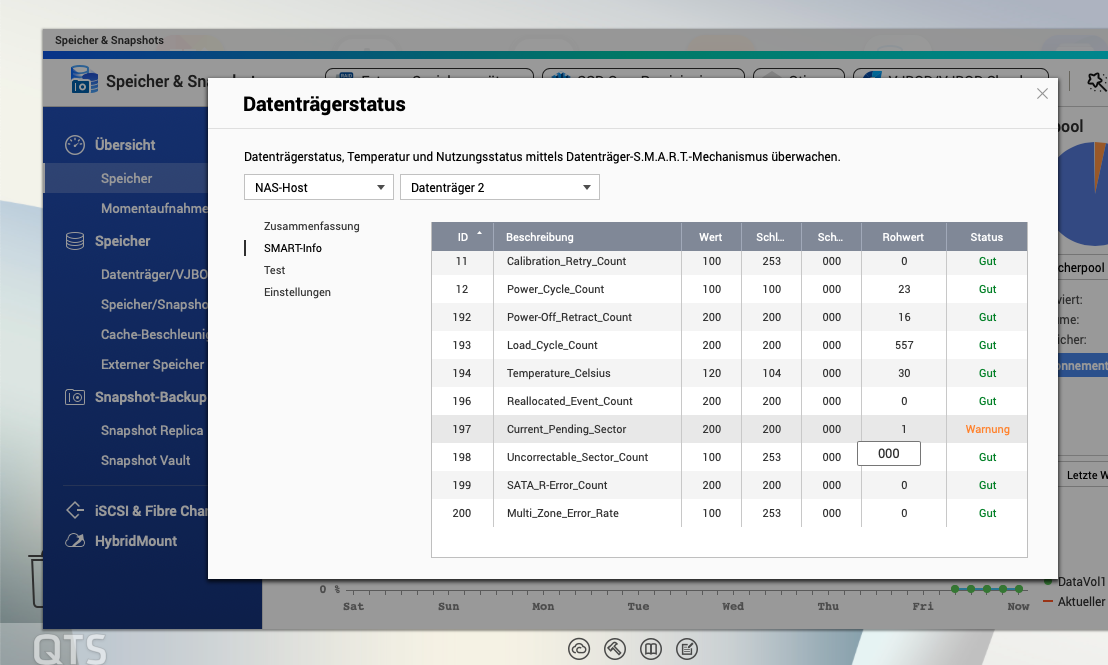Screen dimensions: 1108x665
Task: Click the HybridMount cloud icon
Action: [75, 541]
